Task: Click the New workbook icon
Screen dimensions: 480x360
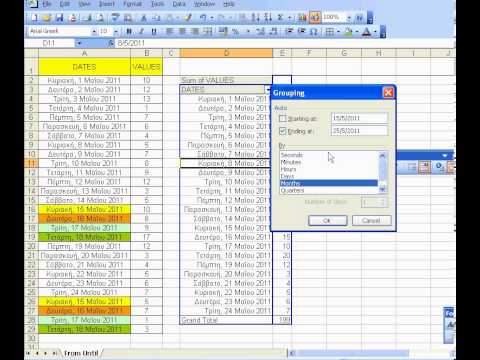Action: (x=35, y=18)
